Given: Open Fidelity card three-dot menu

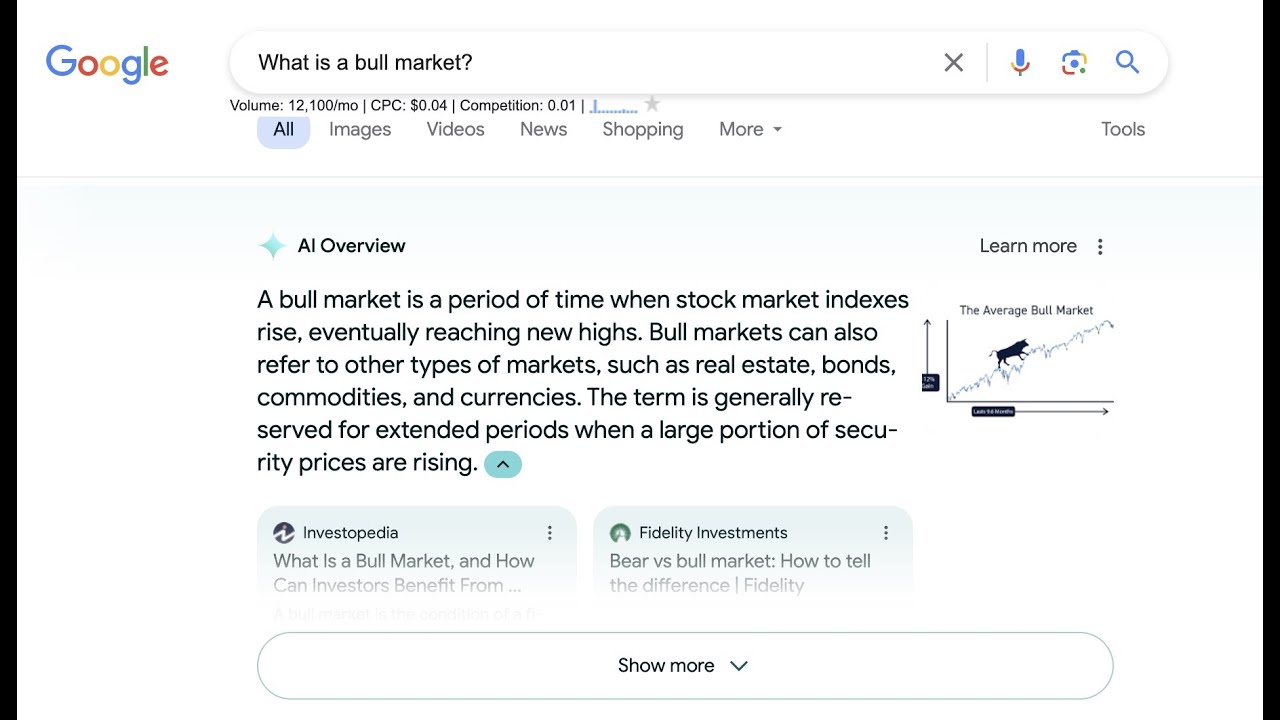Looking at the screenshot, I should click(885, 533).
